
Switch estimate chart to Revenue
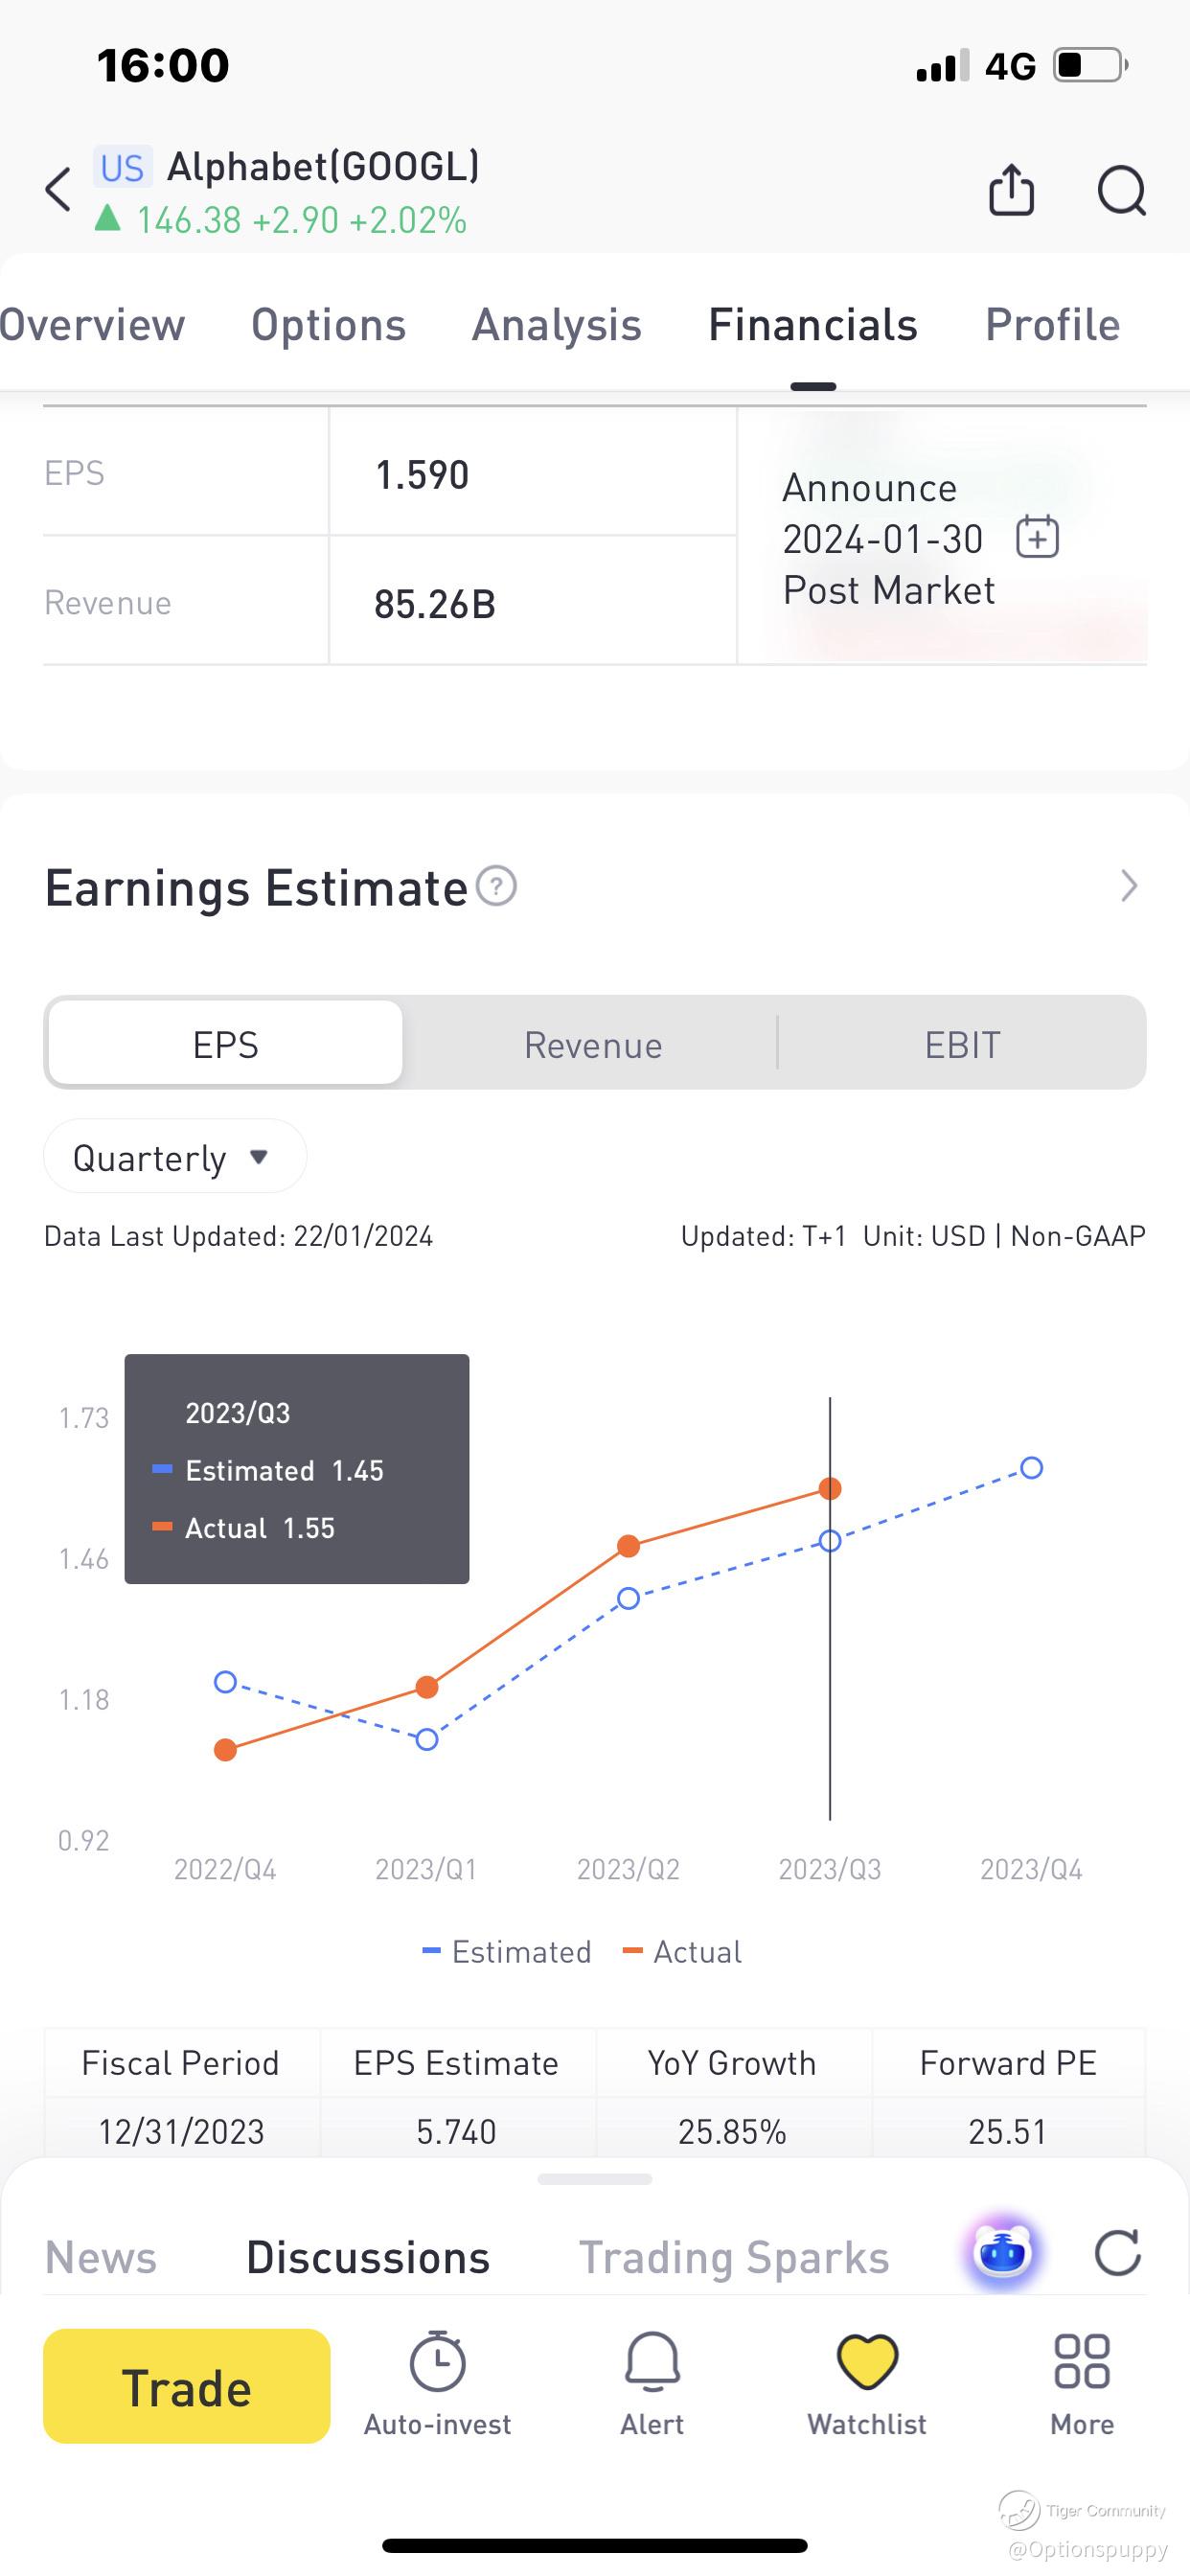(593, 1045)
